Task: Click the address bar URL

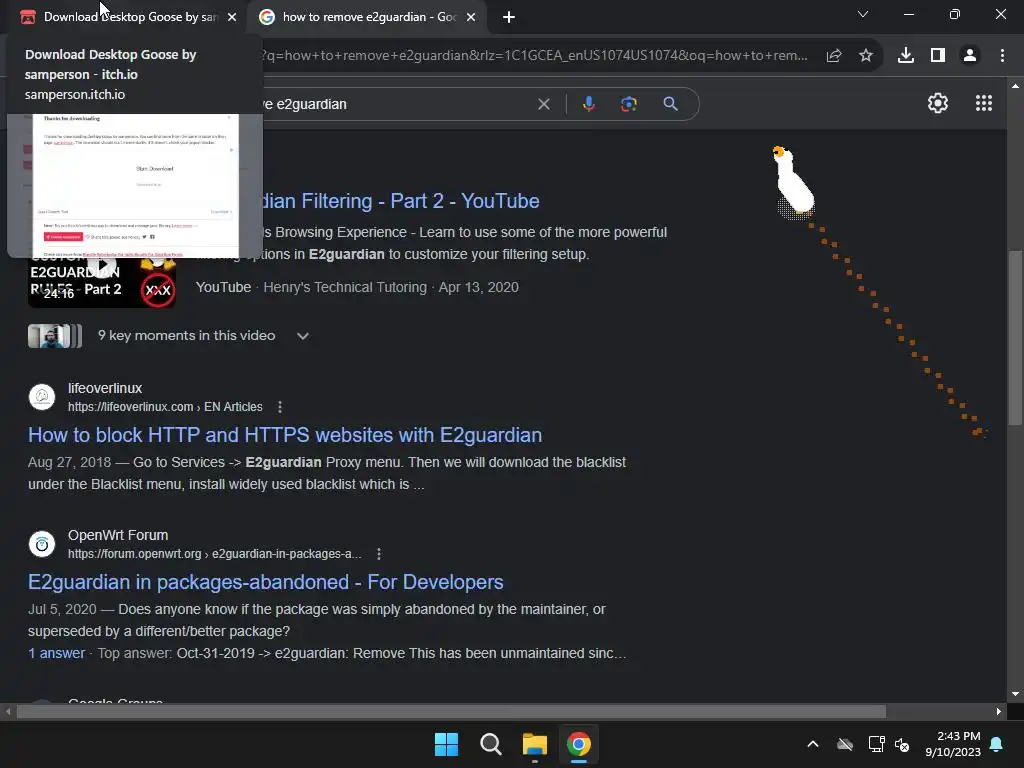Action: coord(534,56)
